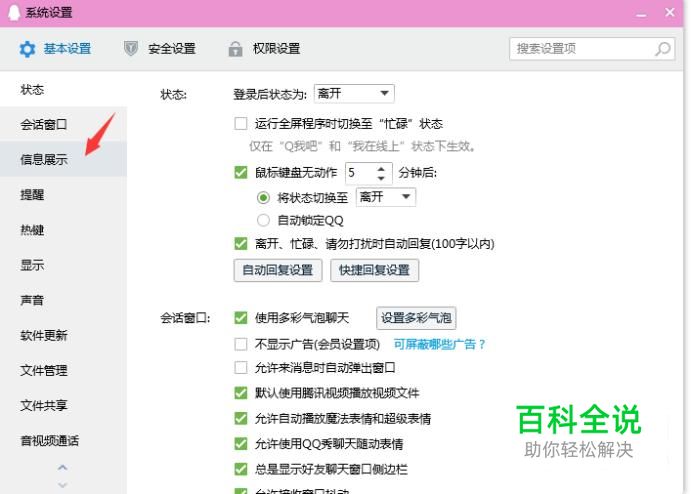
Task: Click the sidebar scroll-up chevron
Action: (x=63, y=467)
